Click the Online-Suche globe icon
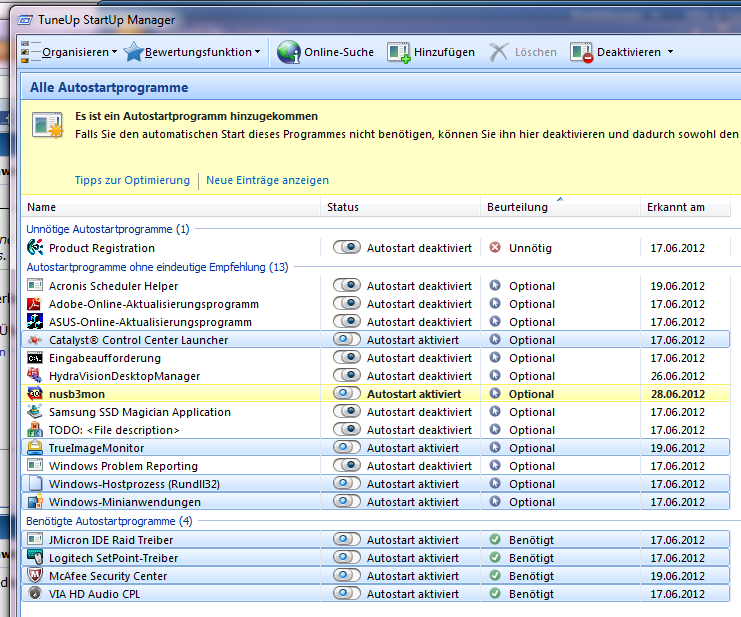This screenshot has width=741, height=617. (x=289, y=52)
